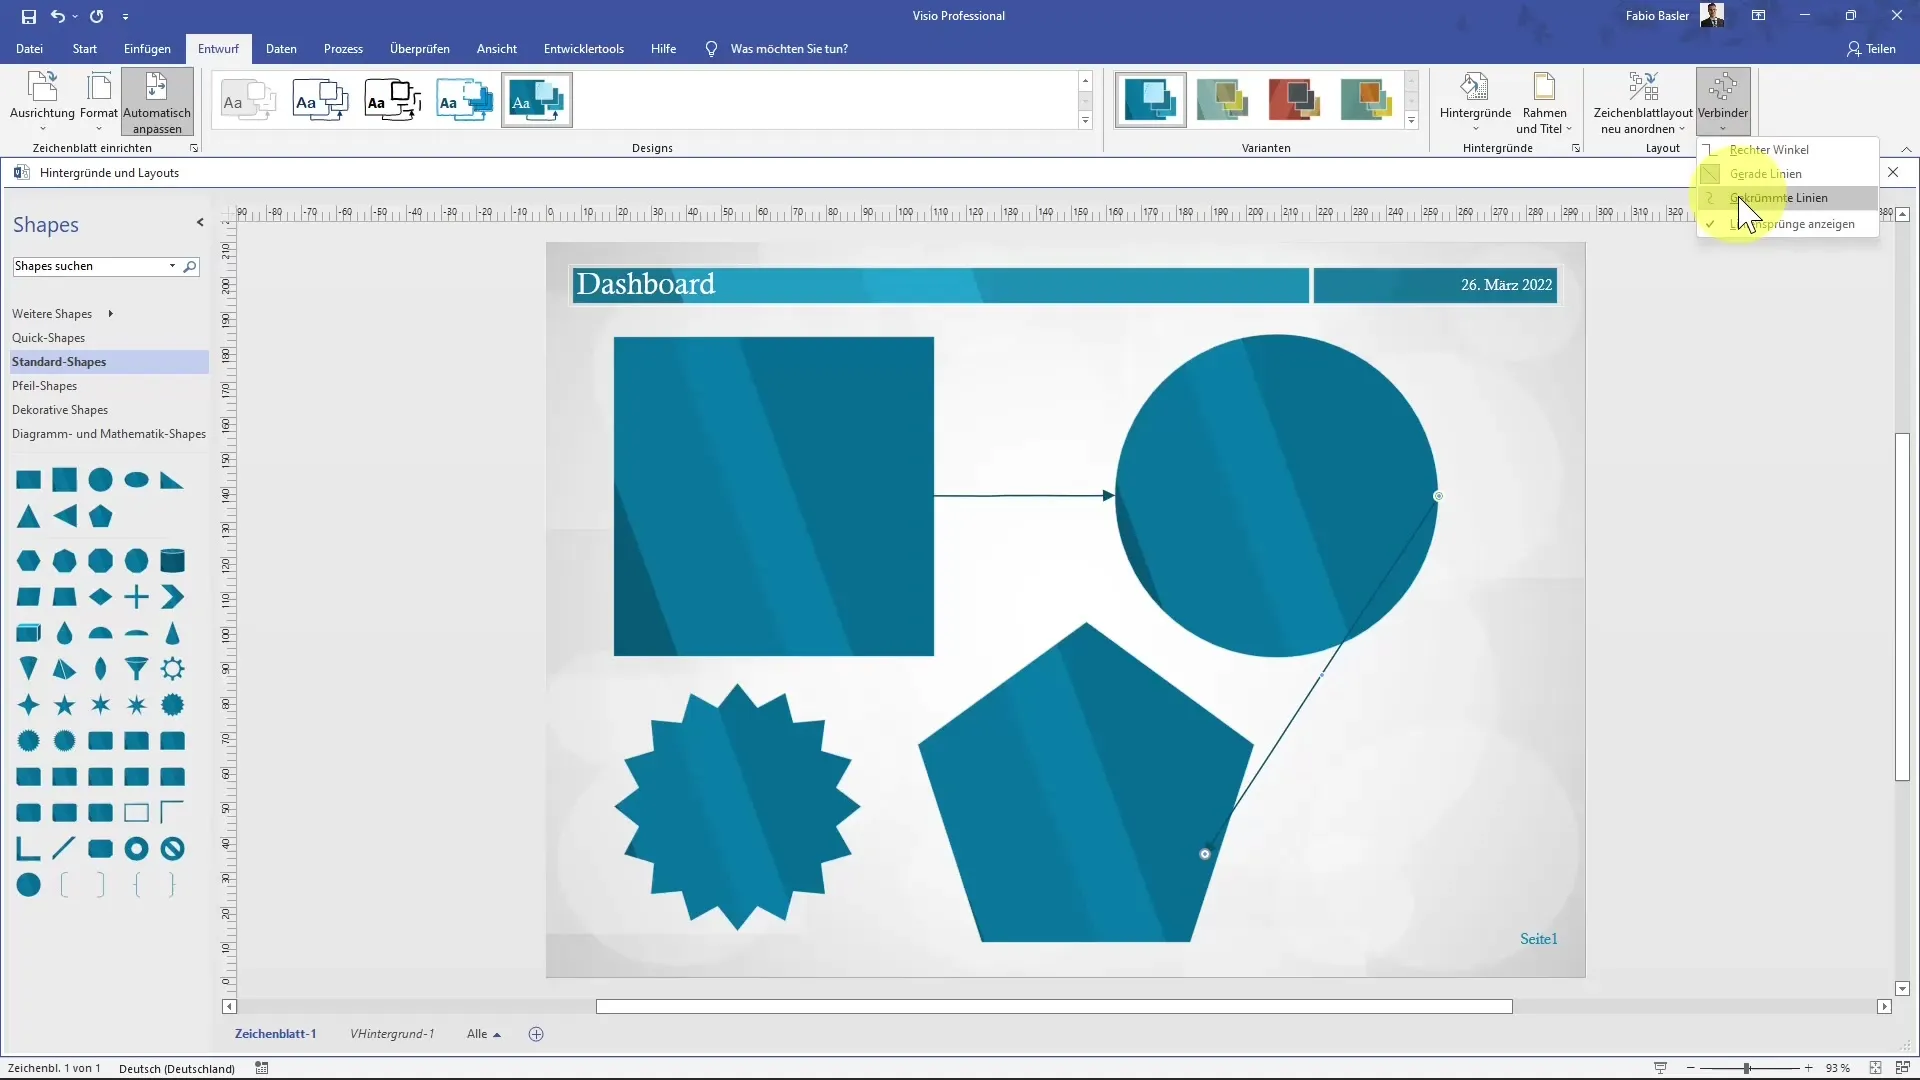1920x1080 pixels.
Task: Switch to the Einfügen ribbon tab
Action: tap(147, 49)
